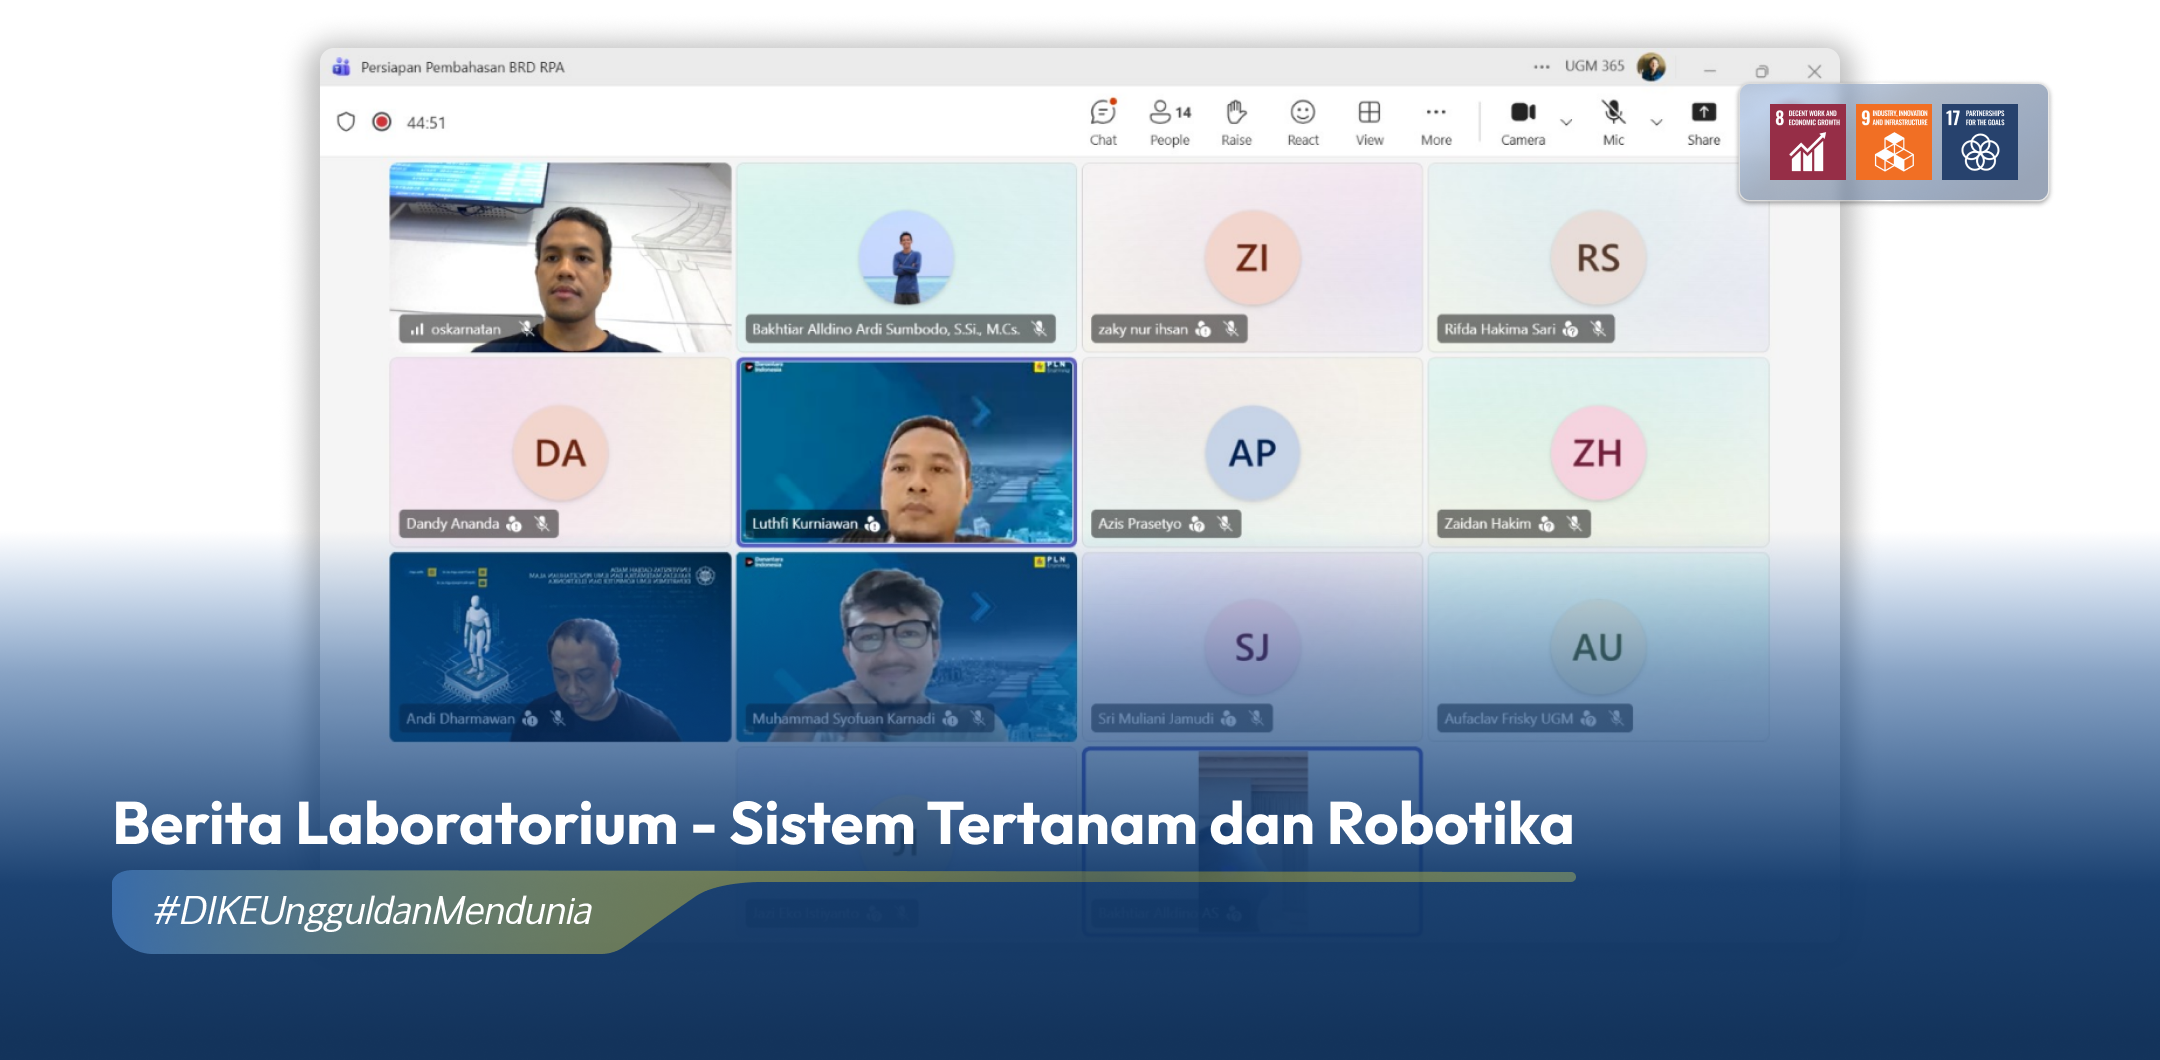Open the More actions menu
The image size is (2160, 1060).
[x=1436, y=123]
